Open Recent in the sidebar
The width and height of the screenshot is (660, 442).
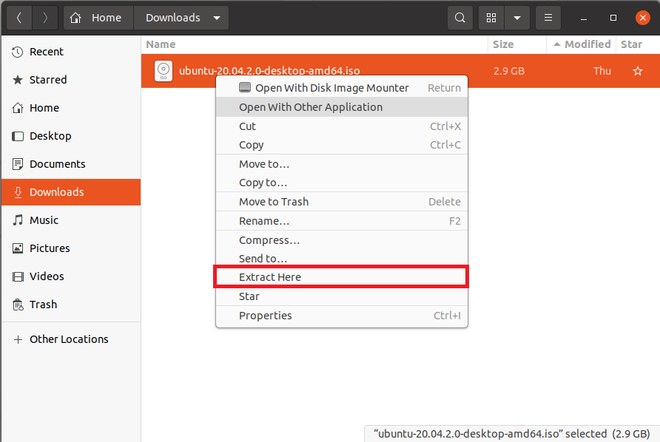pyautogui.click(x=71, y=52)
